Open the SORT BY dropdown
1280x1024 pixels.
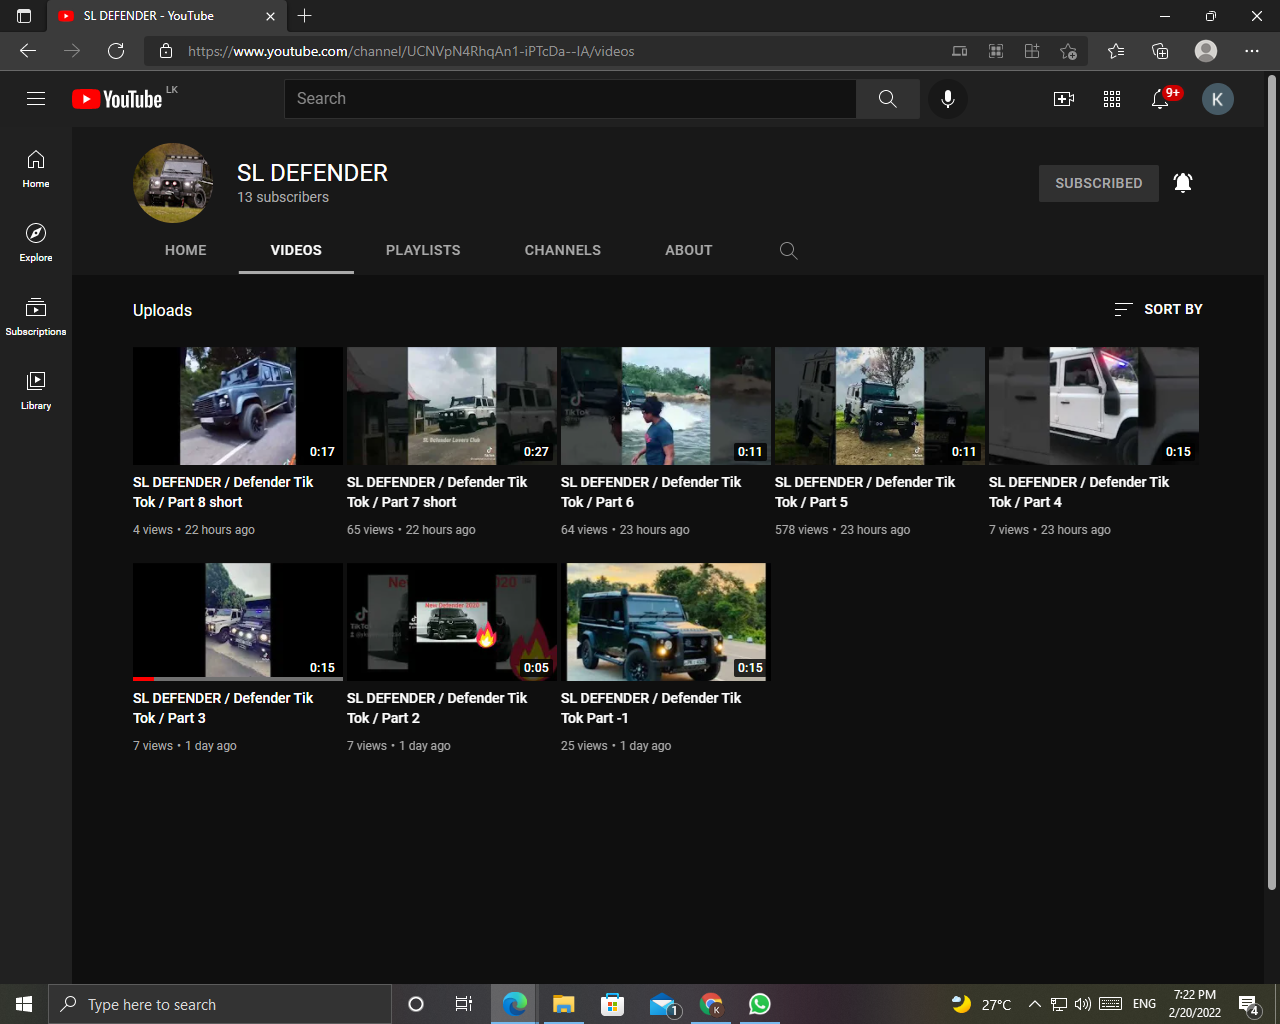pyautogui.click(x=1158, y=309)
